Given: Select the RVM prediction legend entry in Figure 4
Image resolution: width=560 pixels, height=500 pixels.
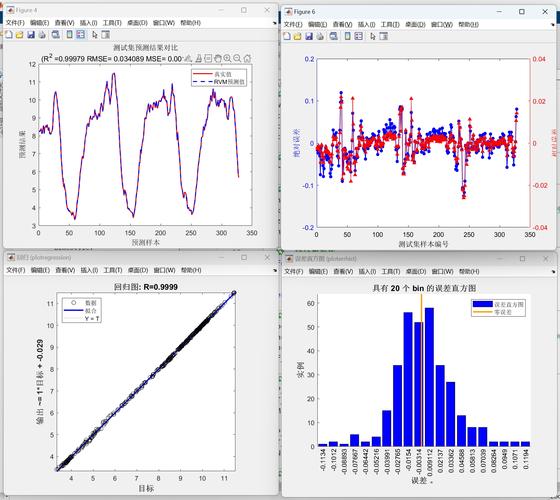Looking at the screenshot, I should click(219, 82).
